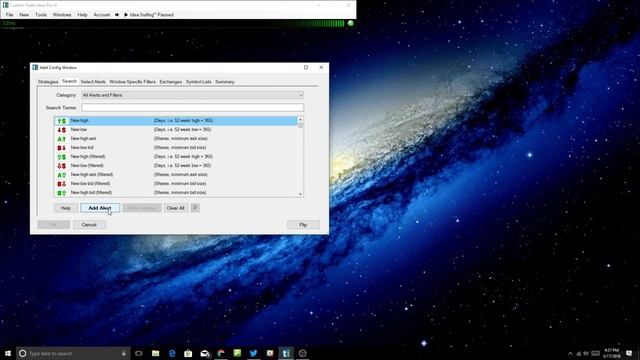Image resolution: width=640 pixels, height=360 pixels.
Task: Select the "New high ask" row text
Action: [83, 139]
